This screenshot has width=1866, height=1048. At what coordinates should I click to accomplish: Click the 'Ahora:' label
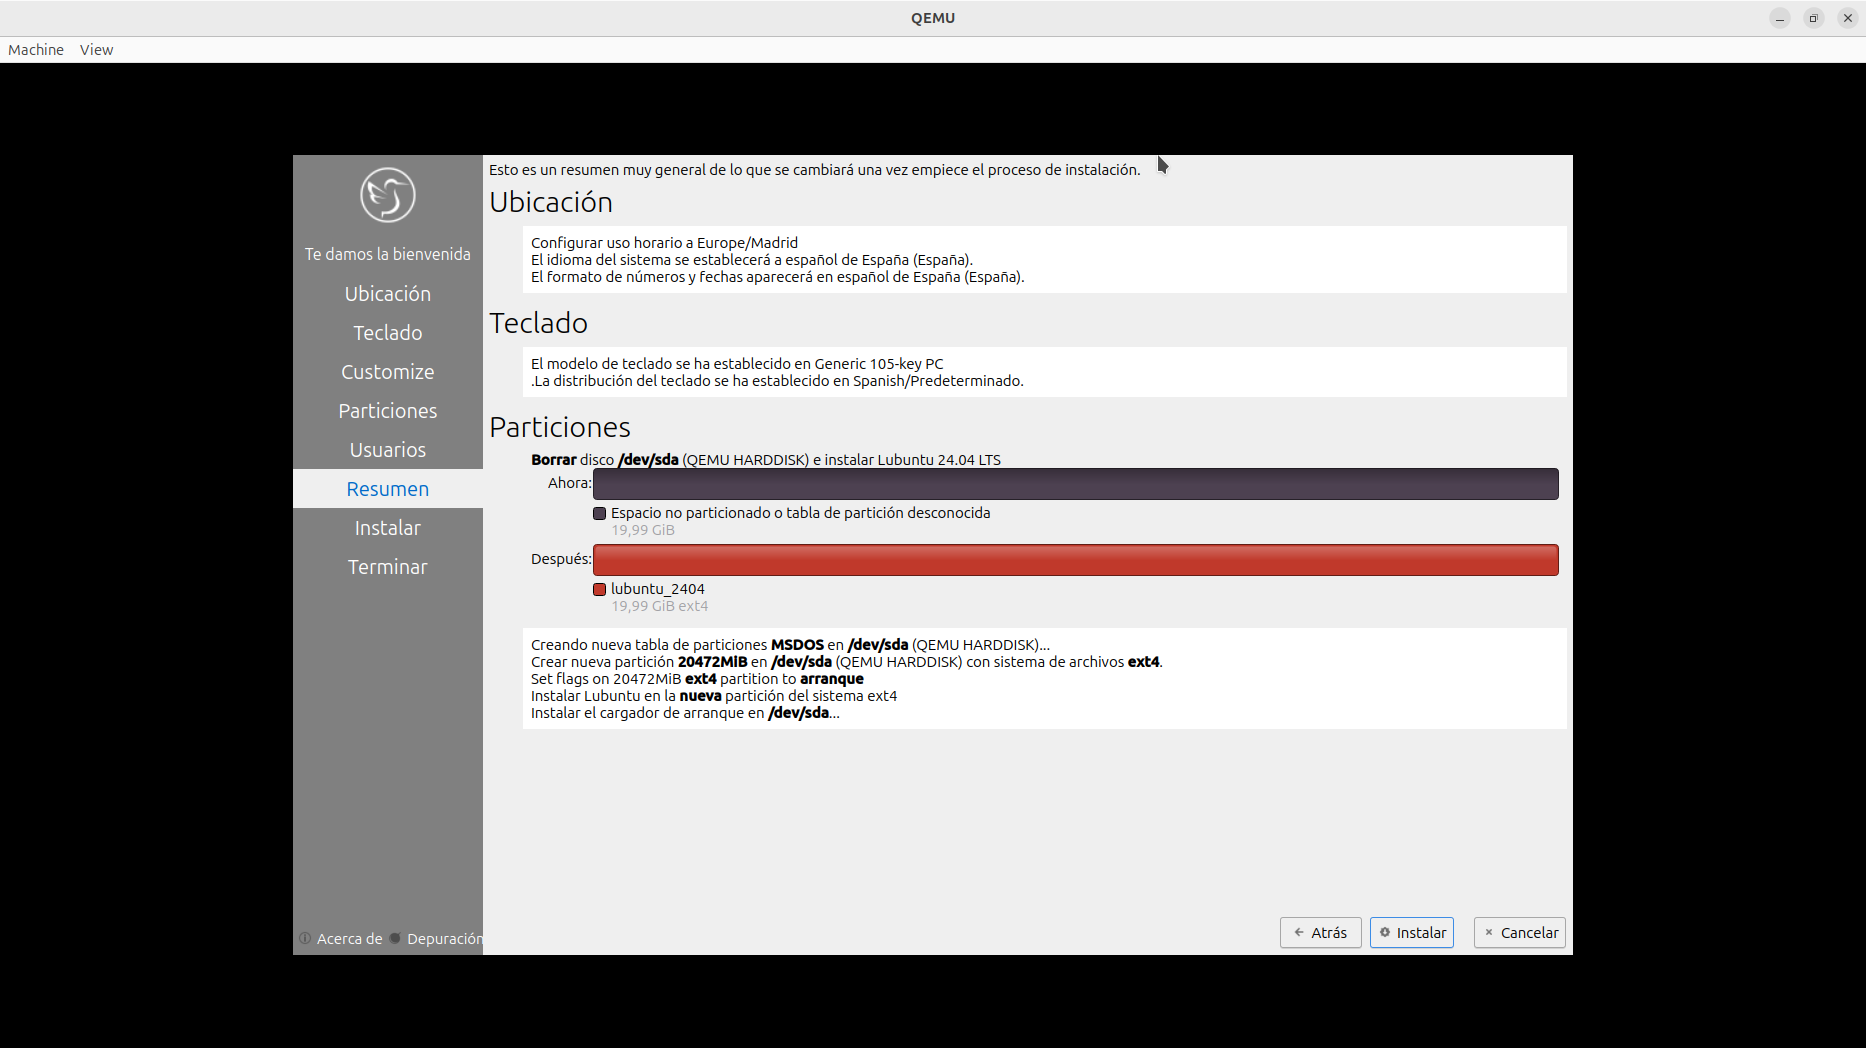[x=570, y=483]
